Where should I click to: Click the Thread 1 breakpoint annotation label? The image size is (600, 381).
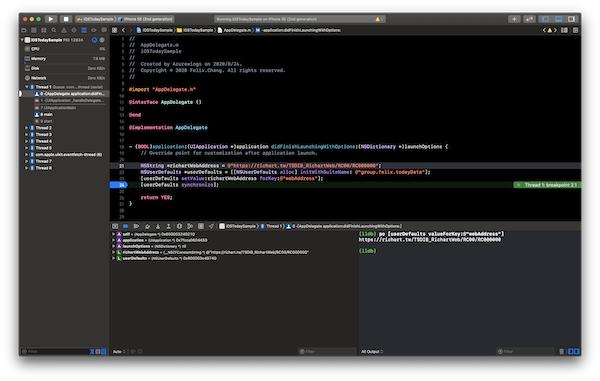pyautogui.click(x=547, y=185)
